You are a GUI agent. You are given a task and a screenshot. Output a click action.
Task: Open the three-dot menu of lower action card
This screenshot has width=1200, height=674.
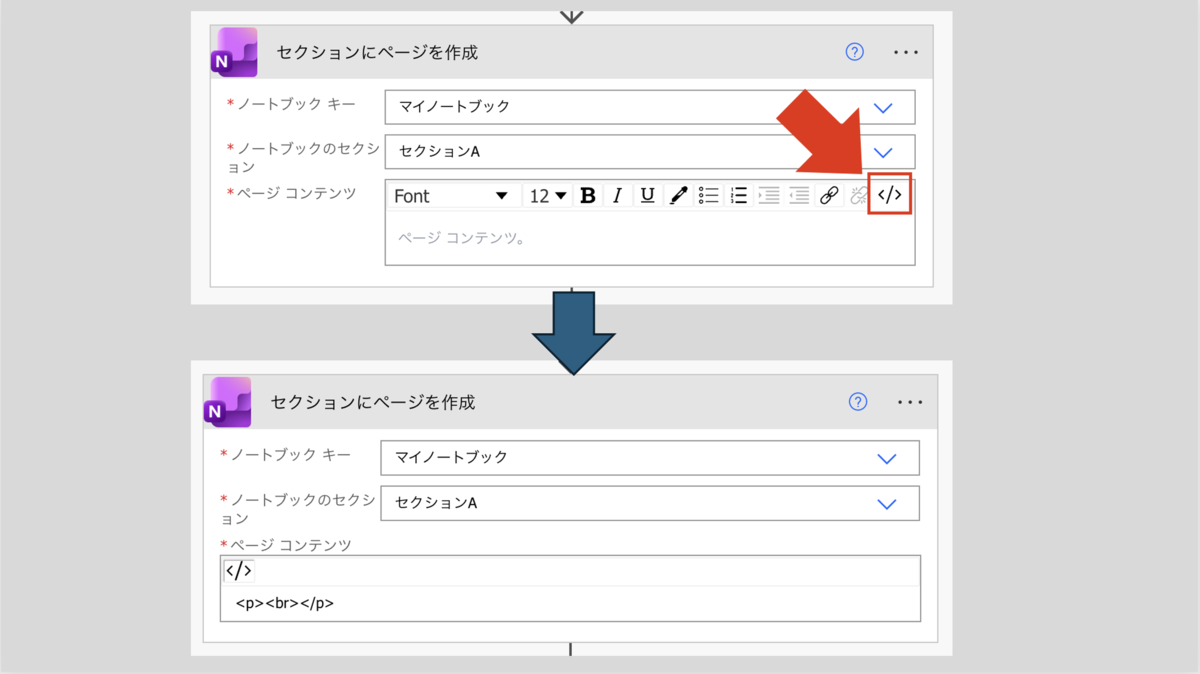pyautogui.click(x=910, y=402)
